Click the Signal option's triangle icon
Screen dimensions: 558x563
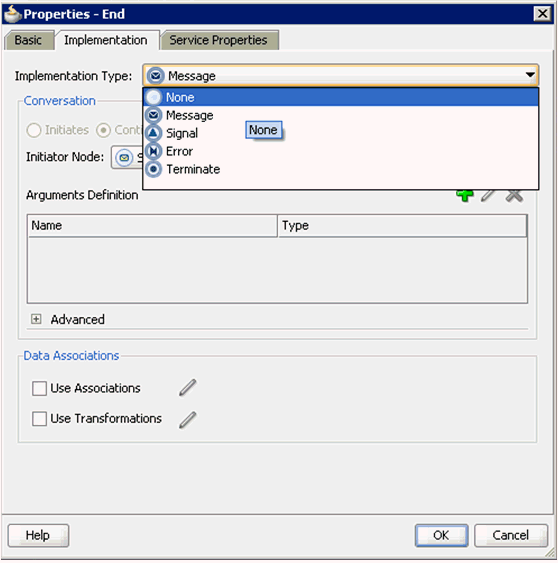point(153,133)
